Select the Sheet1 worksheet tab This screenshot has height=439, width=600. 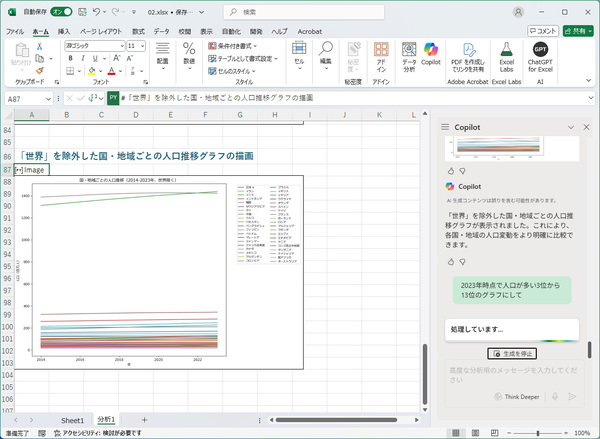(x=72, y=420)
